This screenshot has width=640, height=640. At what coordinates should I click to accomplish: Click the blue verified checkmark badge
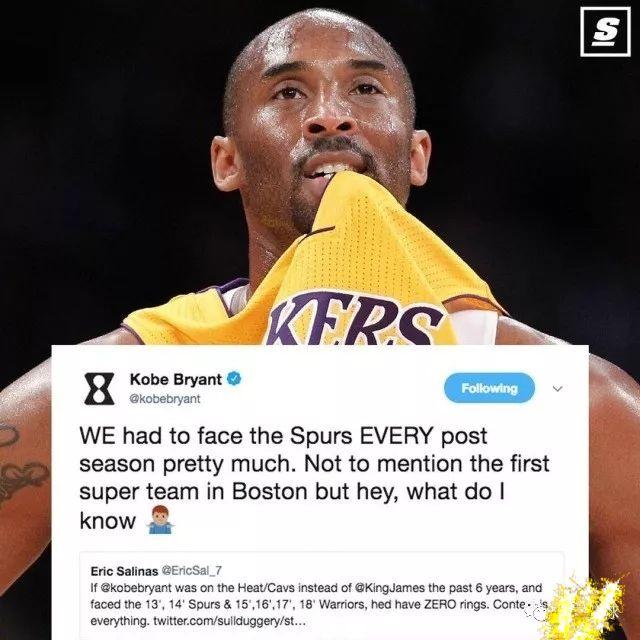pyautogui.click(x=234, y=379)
